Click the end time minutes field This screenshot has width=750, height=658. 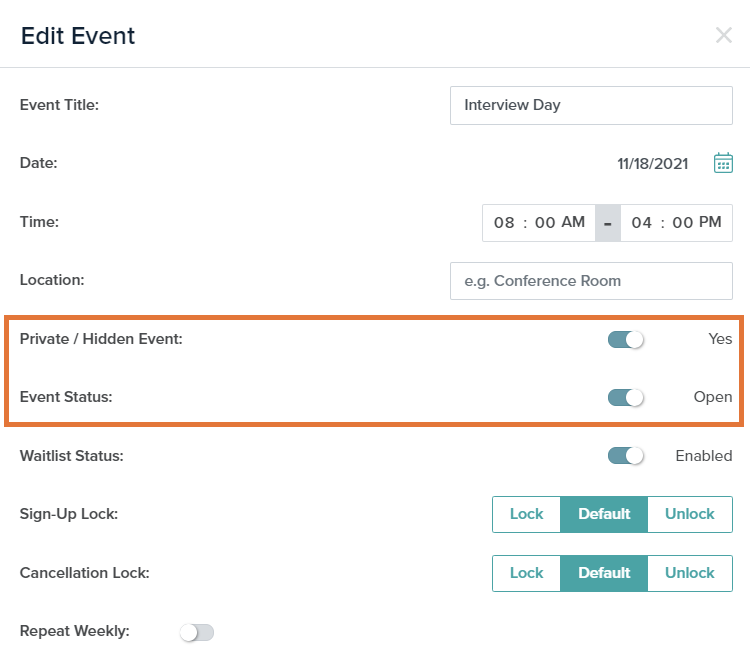682,223
